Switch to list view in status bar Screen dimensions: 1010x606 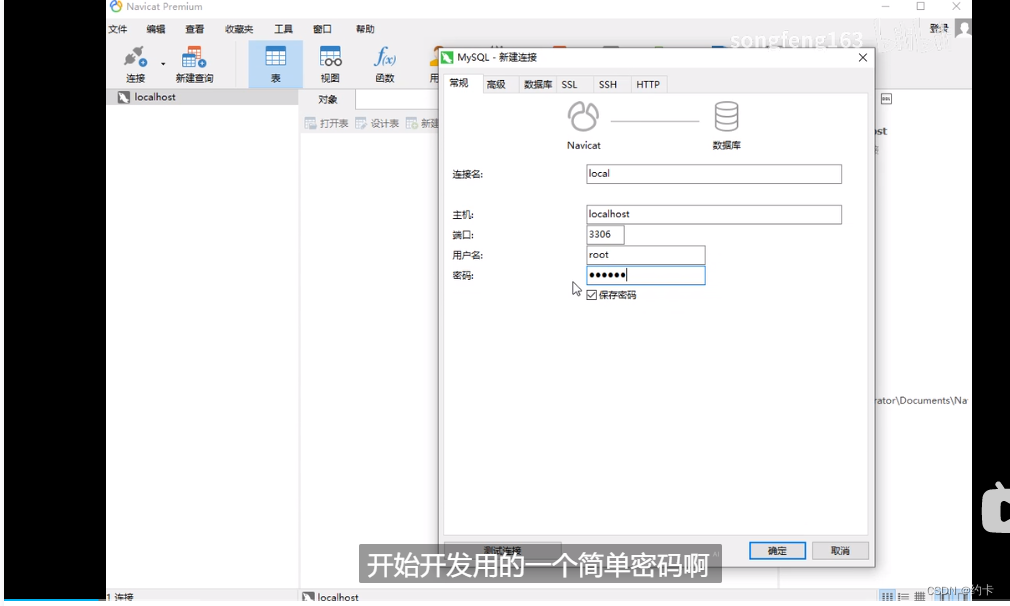(903, 596)
